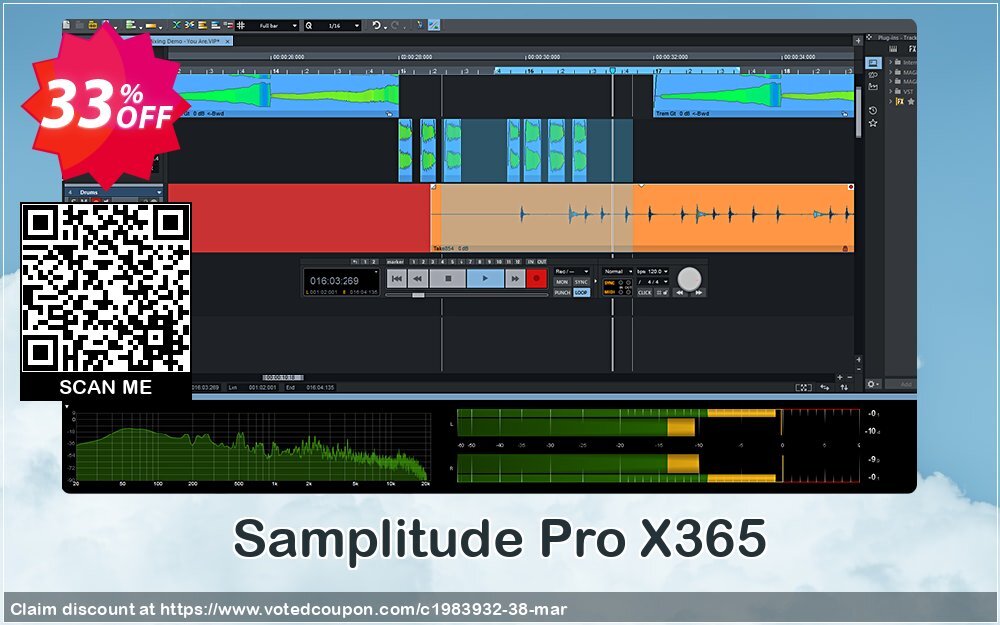Click the Stop transport button
The height and width of the screenshot is (625, 1000).
tap(448, 279)
